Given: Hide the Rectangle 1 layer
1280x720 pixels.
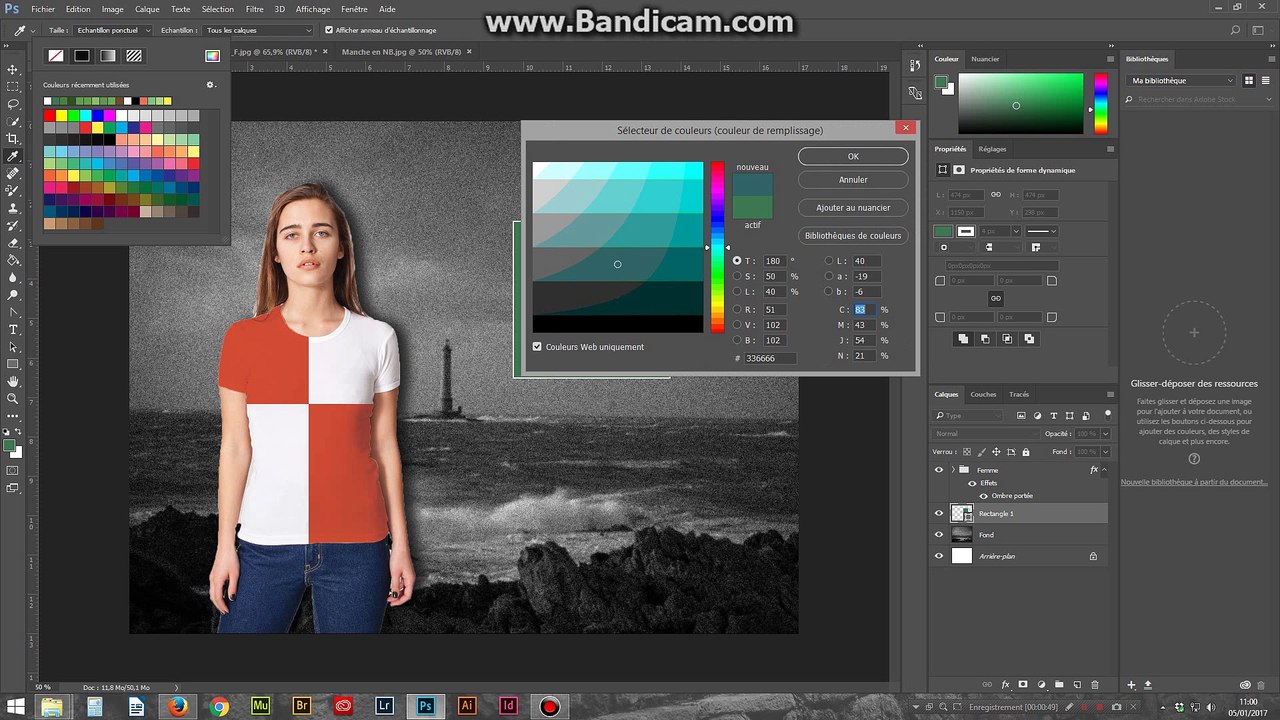Looking at the screenshot, I should 938,513.
